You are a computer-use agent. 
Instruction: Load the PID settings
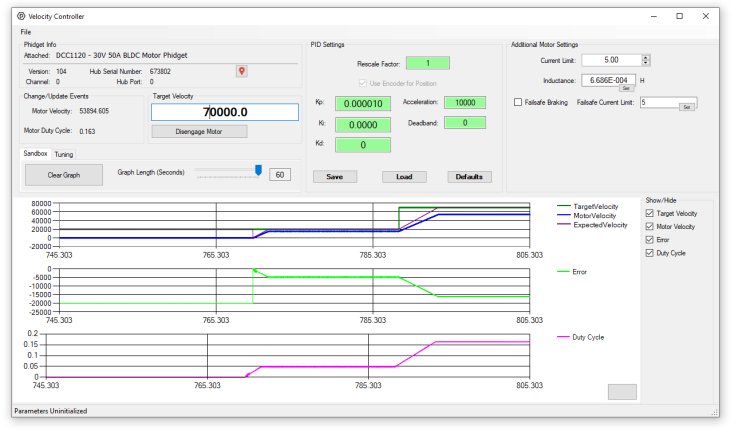click(x=404, y=177)
